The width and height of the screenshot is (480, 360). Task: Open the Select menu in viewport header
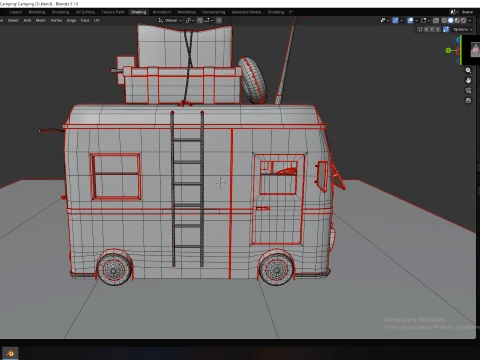(x=13, y=20)
